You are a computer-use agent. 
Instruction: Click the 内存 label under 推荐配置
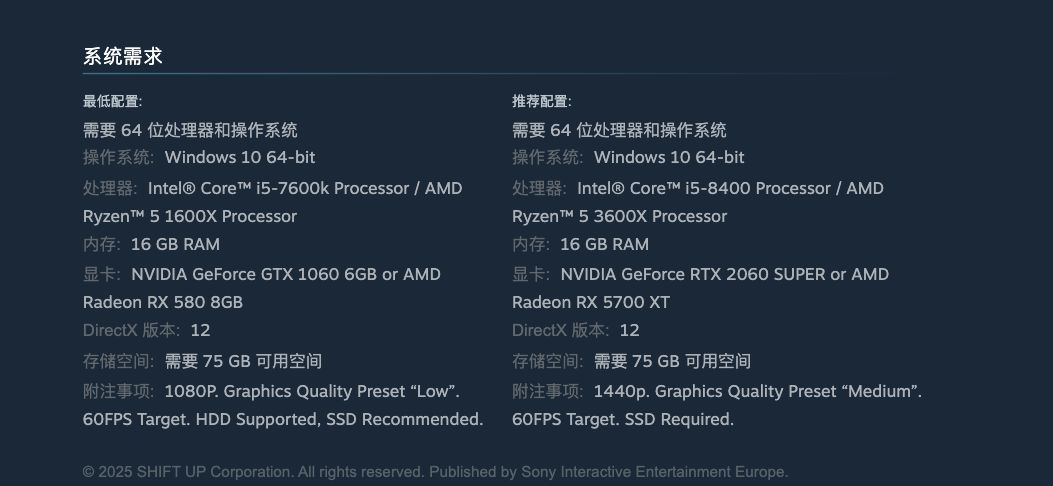coord(530,244)
